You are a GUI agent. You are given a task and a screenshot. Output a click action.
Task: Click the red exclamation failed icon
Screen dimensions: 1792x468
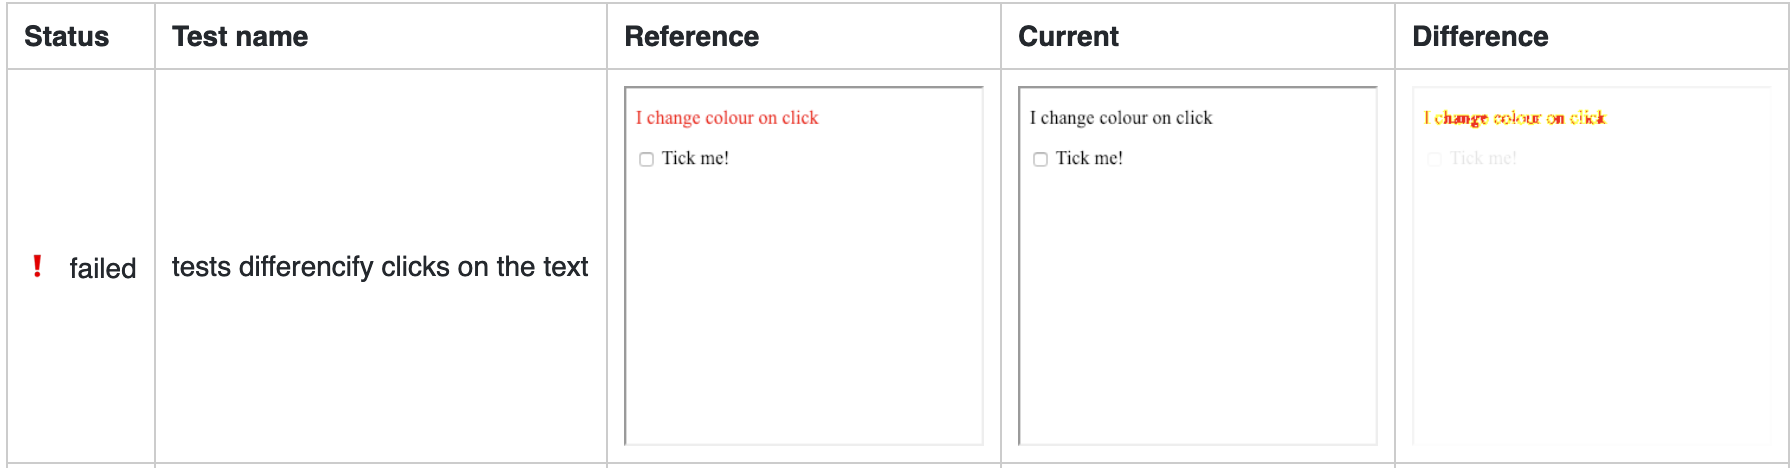click(38, 266)
